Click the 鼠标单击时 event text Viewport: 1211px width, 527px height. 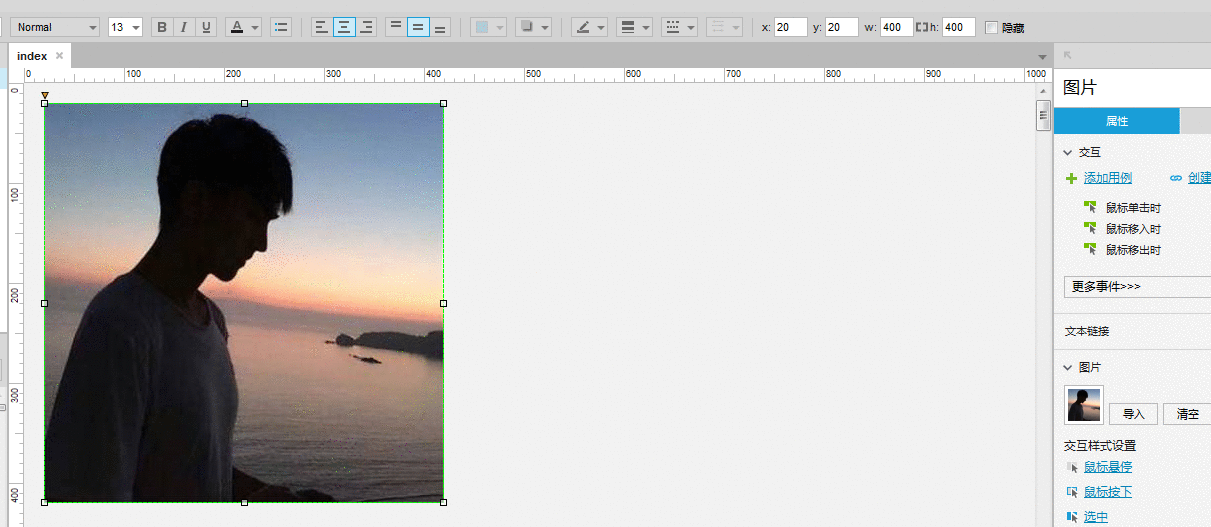click(x=1133, y=208)
